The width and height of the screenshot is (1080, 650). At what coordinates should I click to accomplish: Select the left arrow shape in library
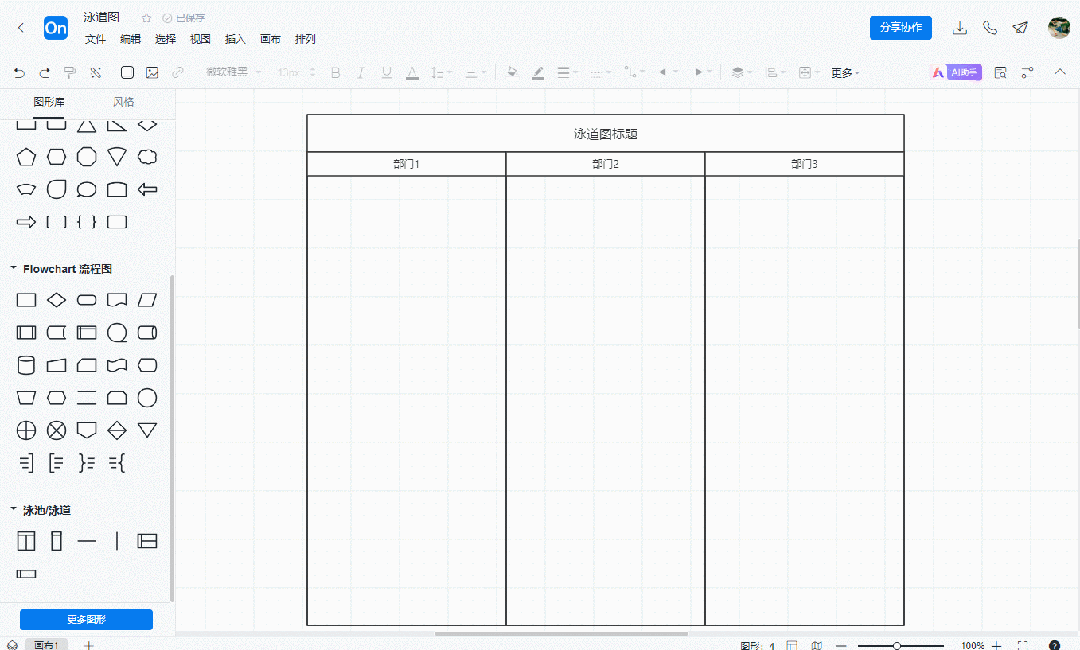coord(147,189)
